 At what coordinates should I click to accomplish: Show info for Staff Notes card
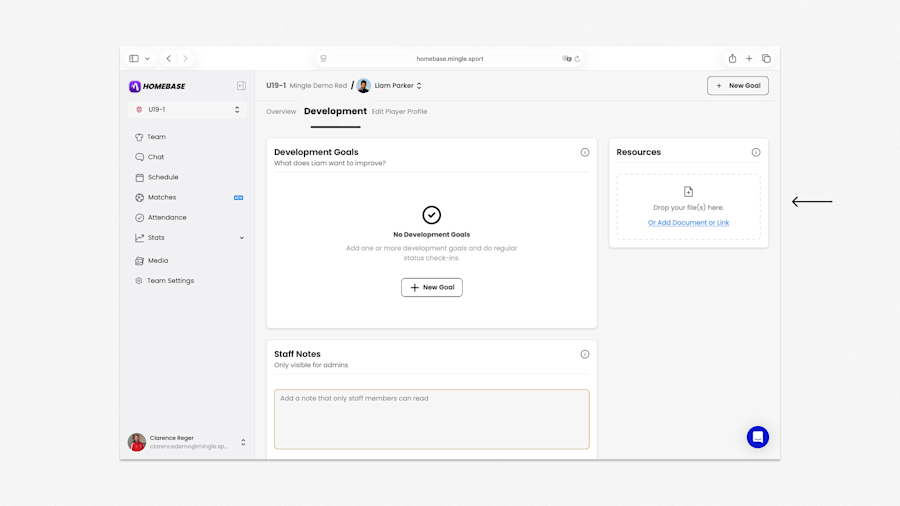pos(585,354)
